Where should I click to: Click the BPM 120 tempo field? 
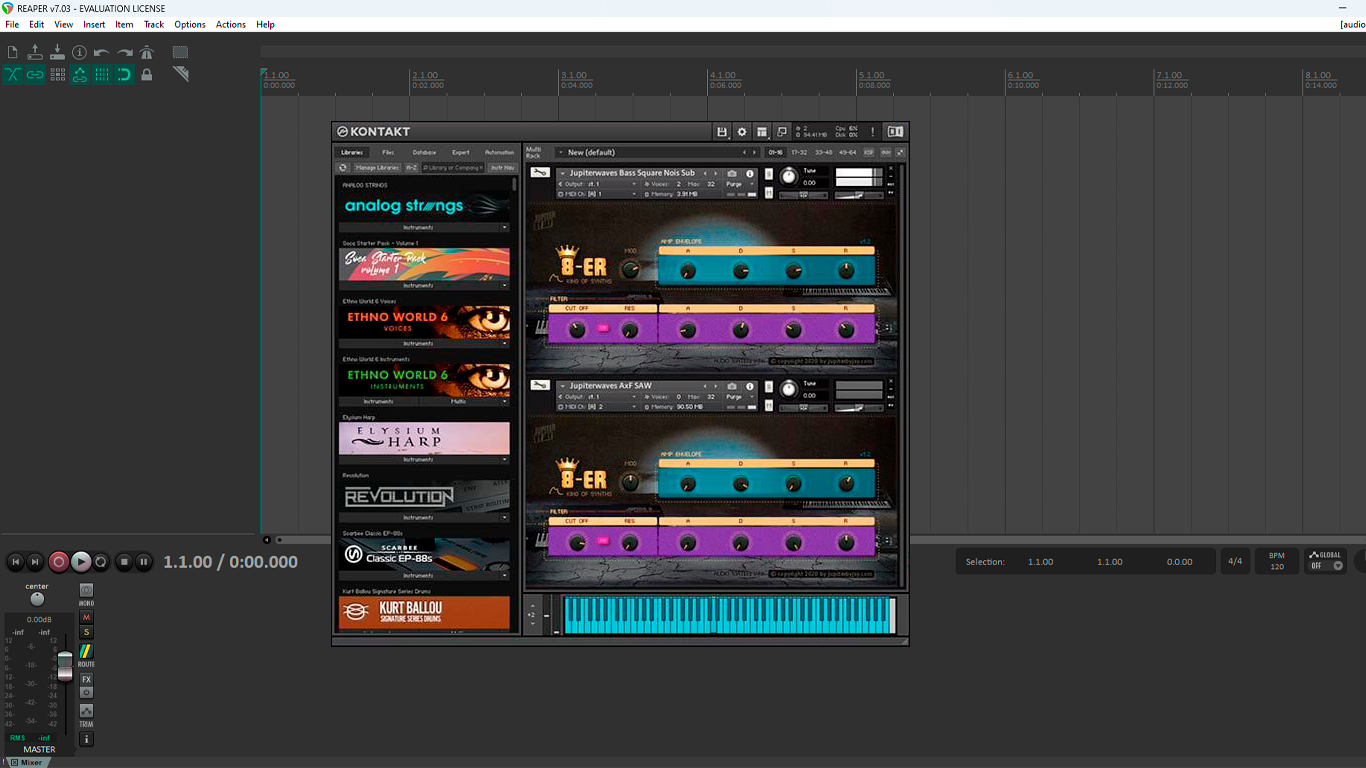[x=1277, y=561]
